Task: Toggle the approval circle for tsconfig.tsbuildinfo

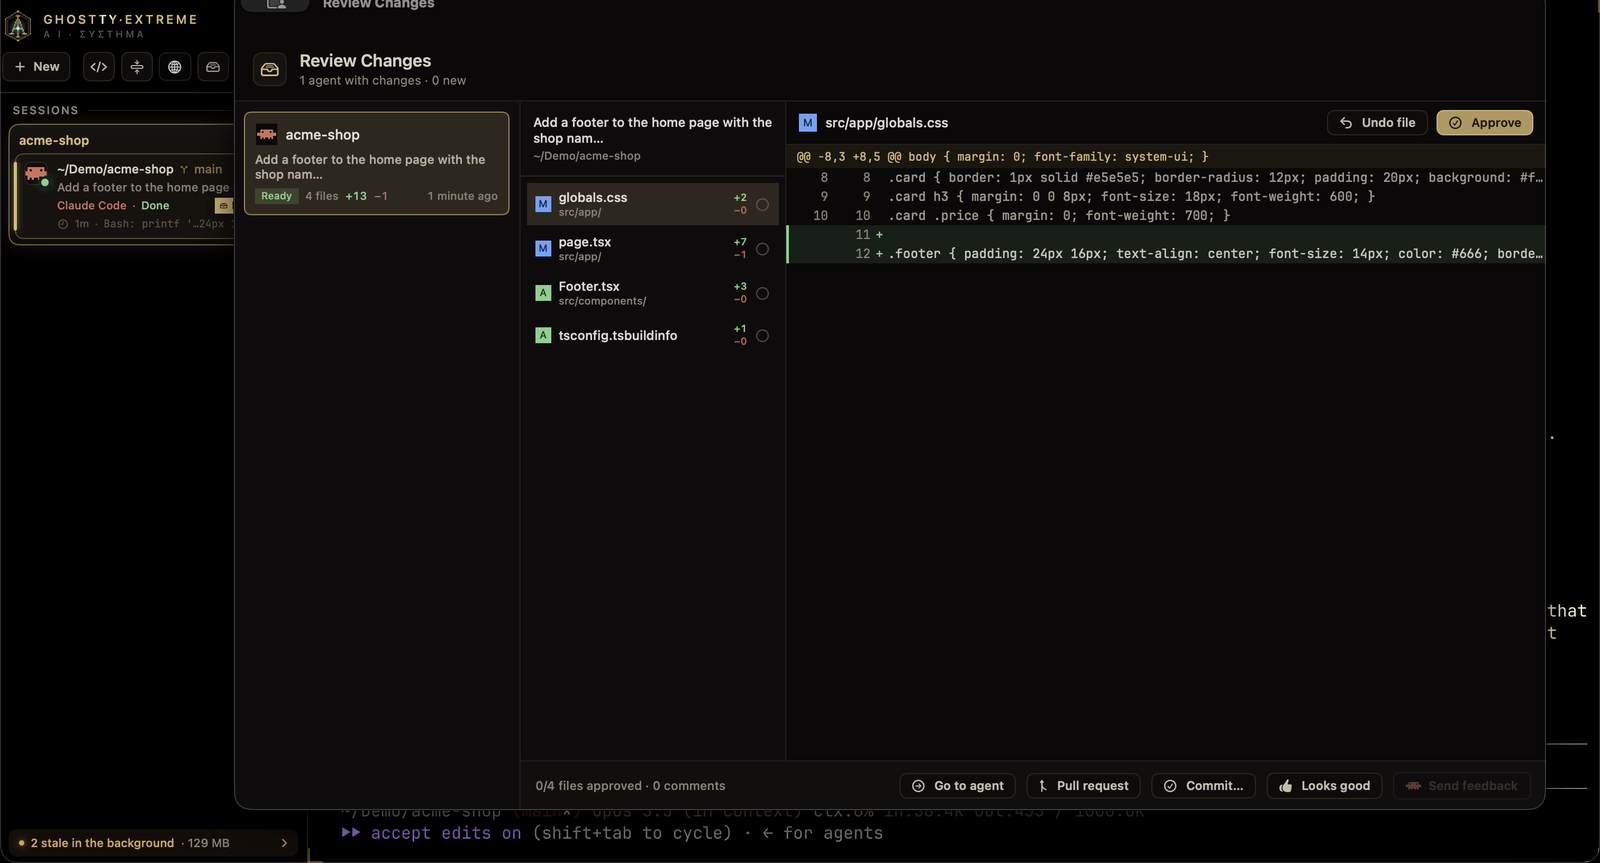Action: click(762, 336)
